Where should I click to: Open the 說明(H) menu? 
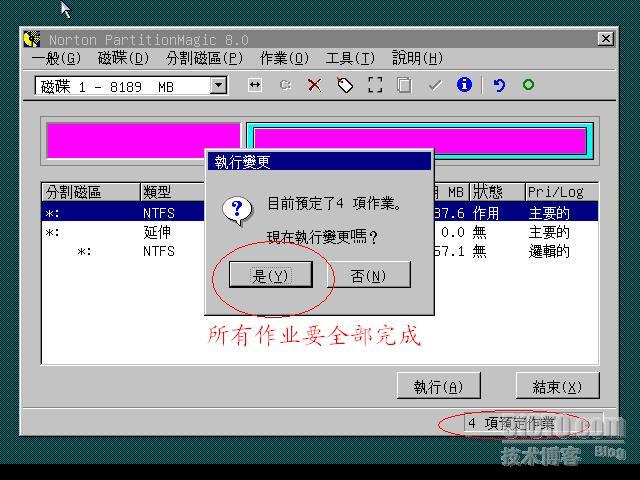click(418, 58)
